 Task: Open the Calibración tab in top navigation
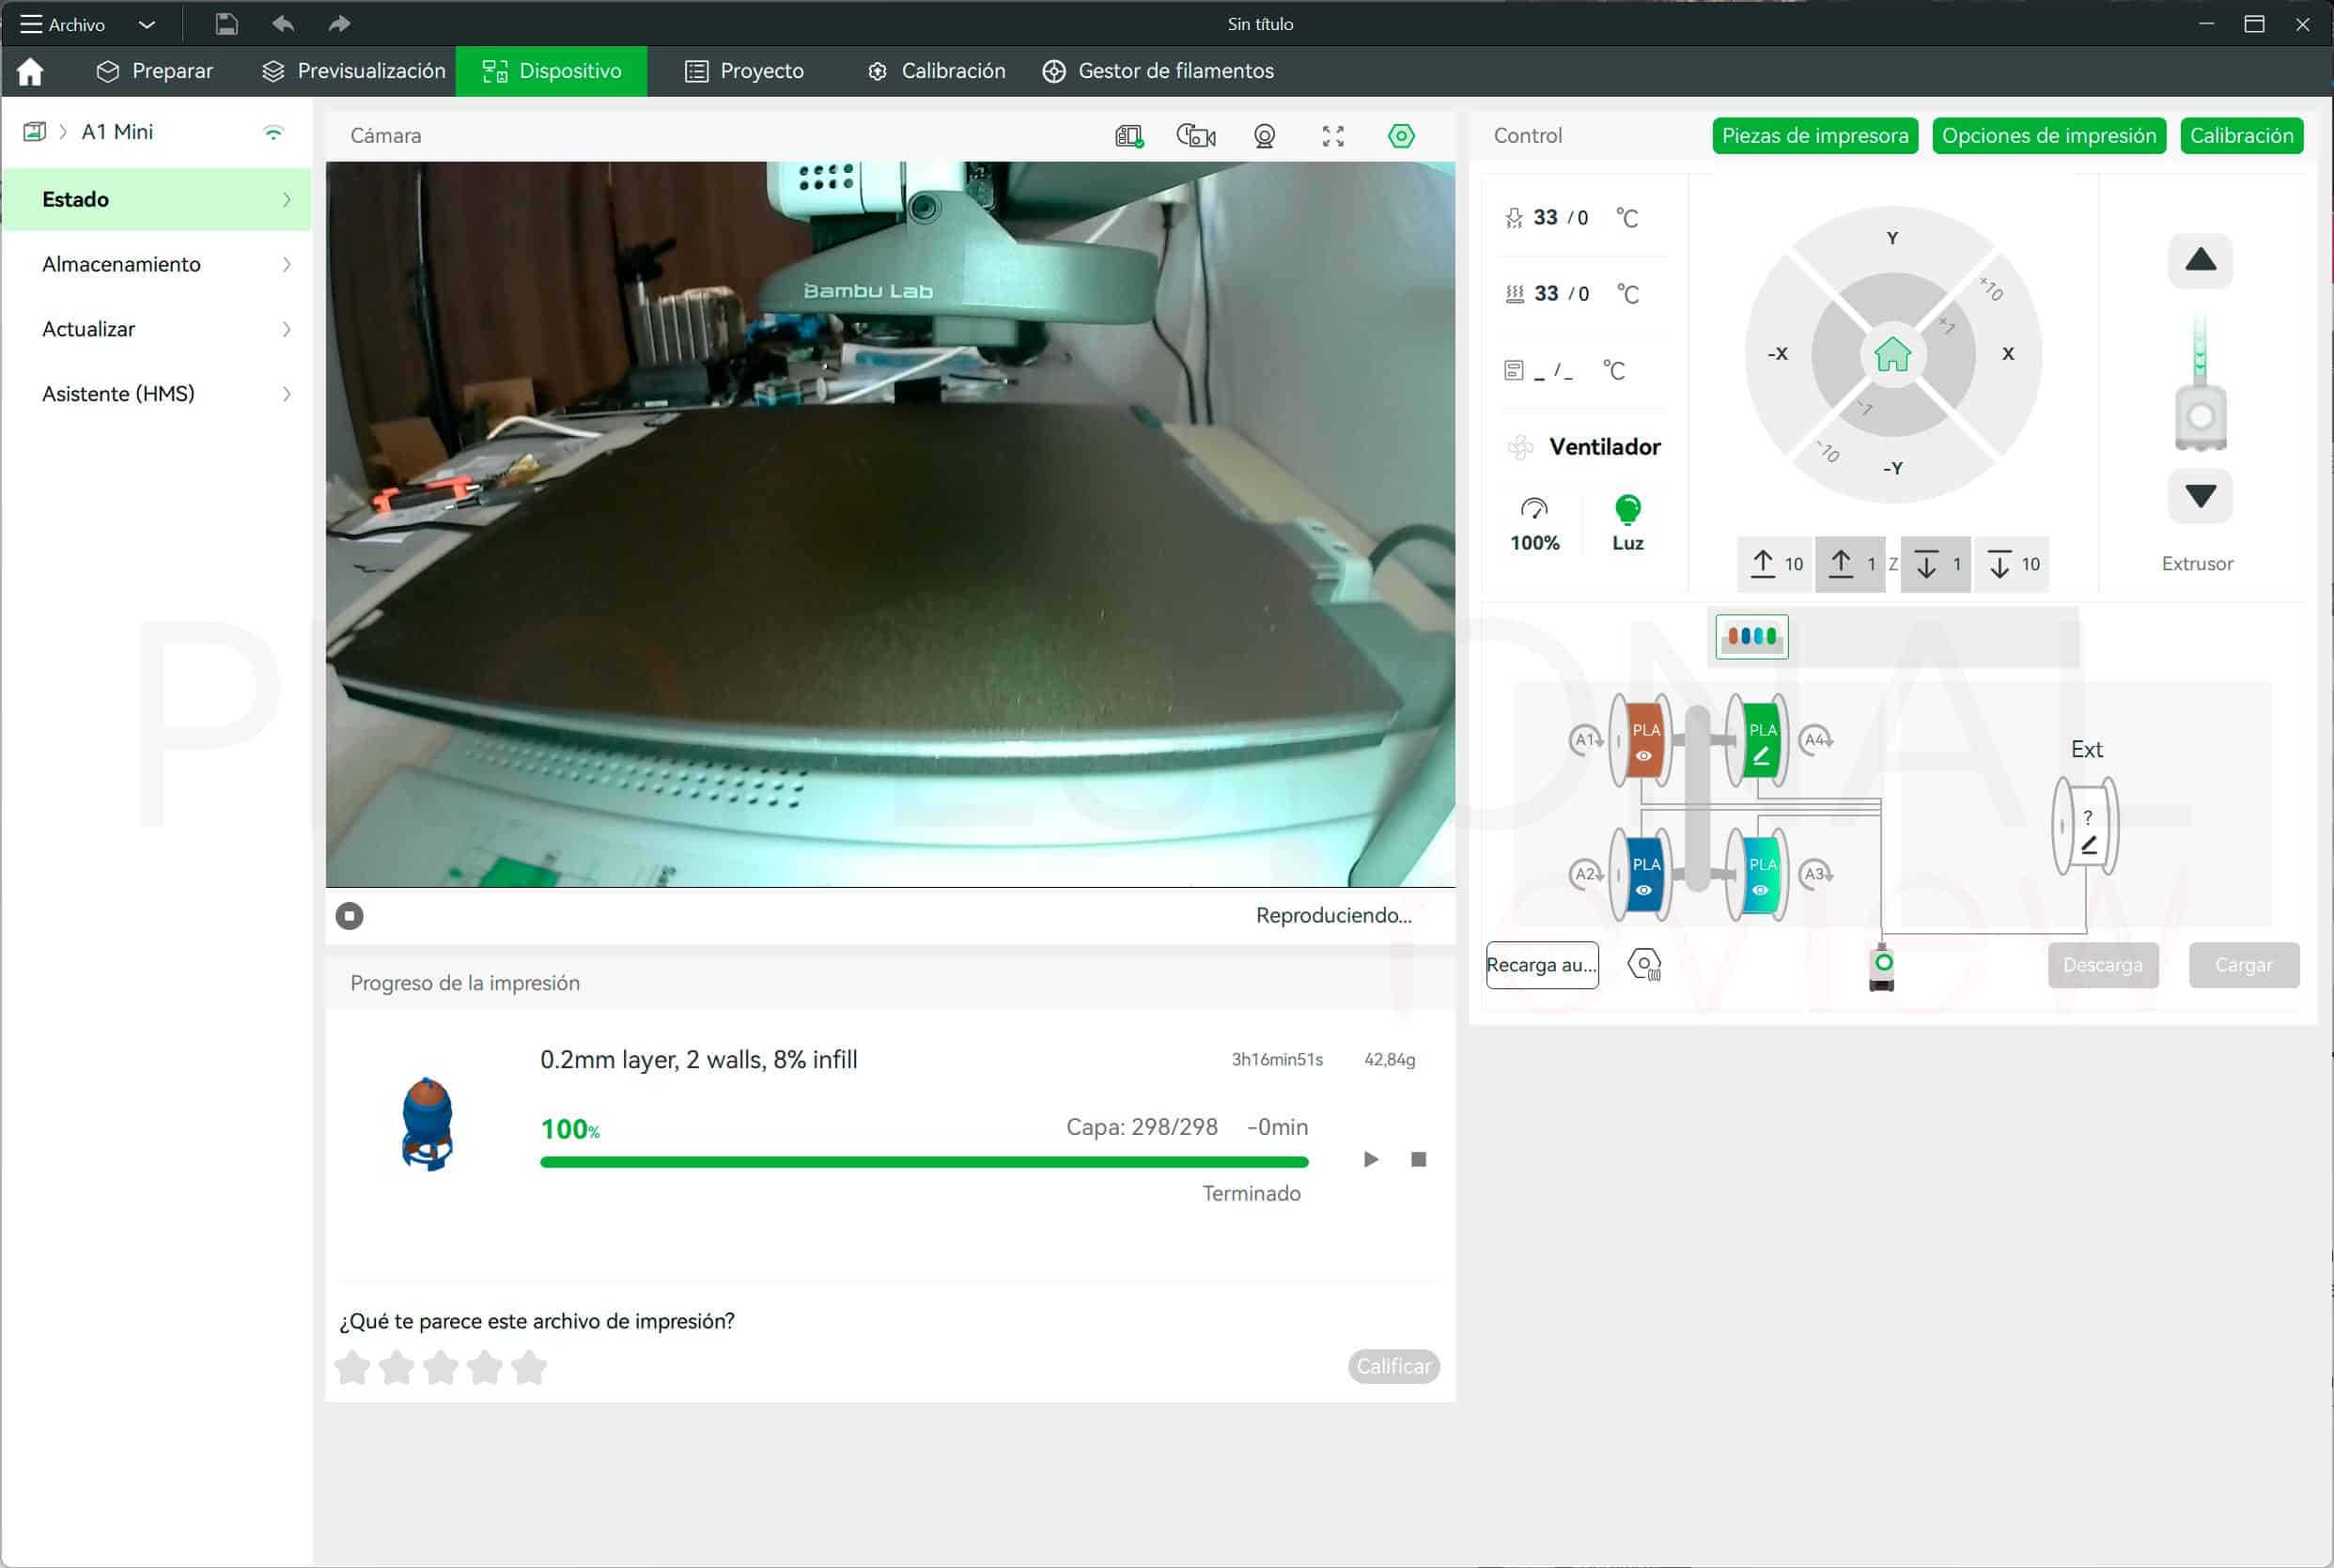click(936, 71)
